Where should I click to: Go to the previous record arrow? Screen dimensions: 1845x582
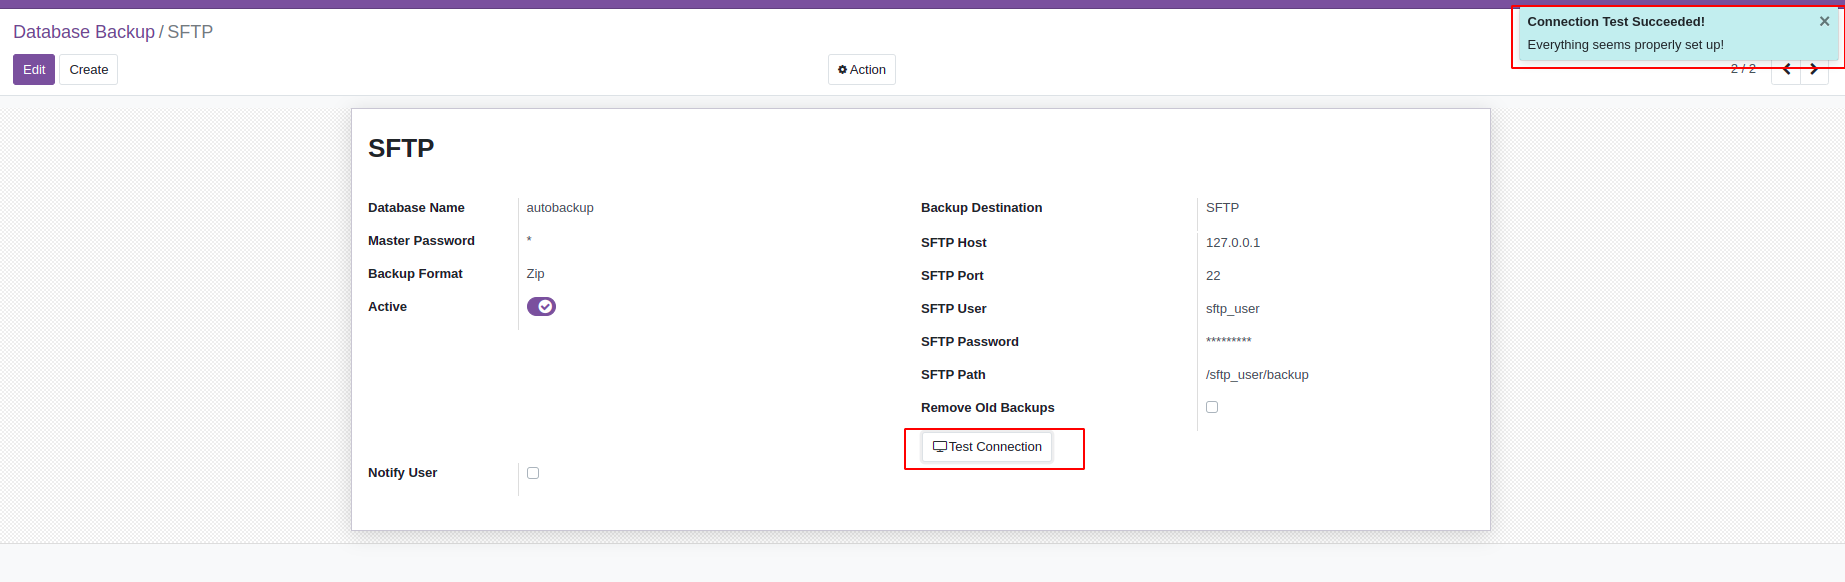(1786, 70)
